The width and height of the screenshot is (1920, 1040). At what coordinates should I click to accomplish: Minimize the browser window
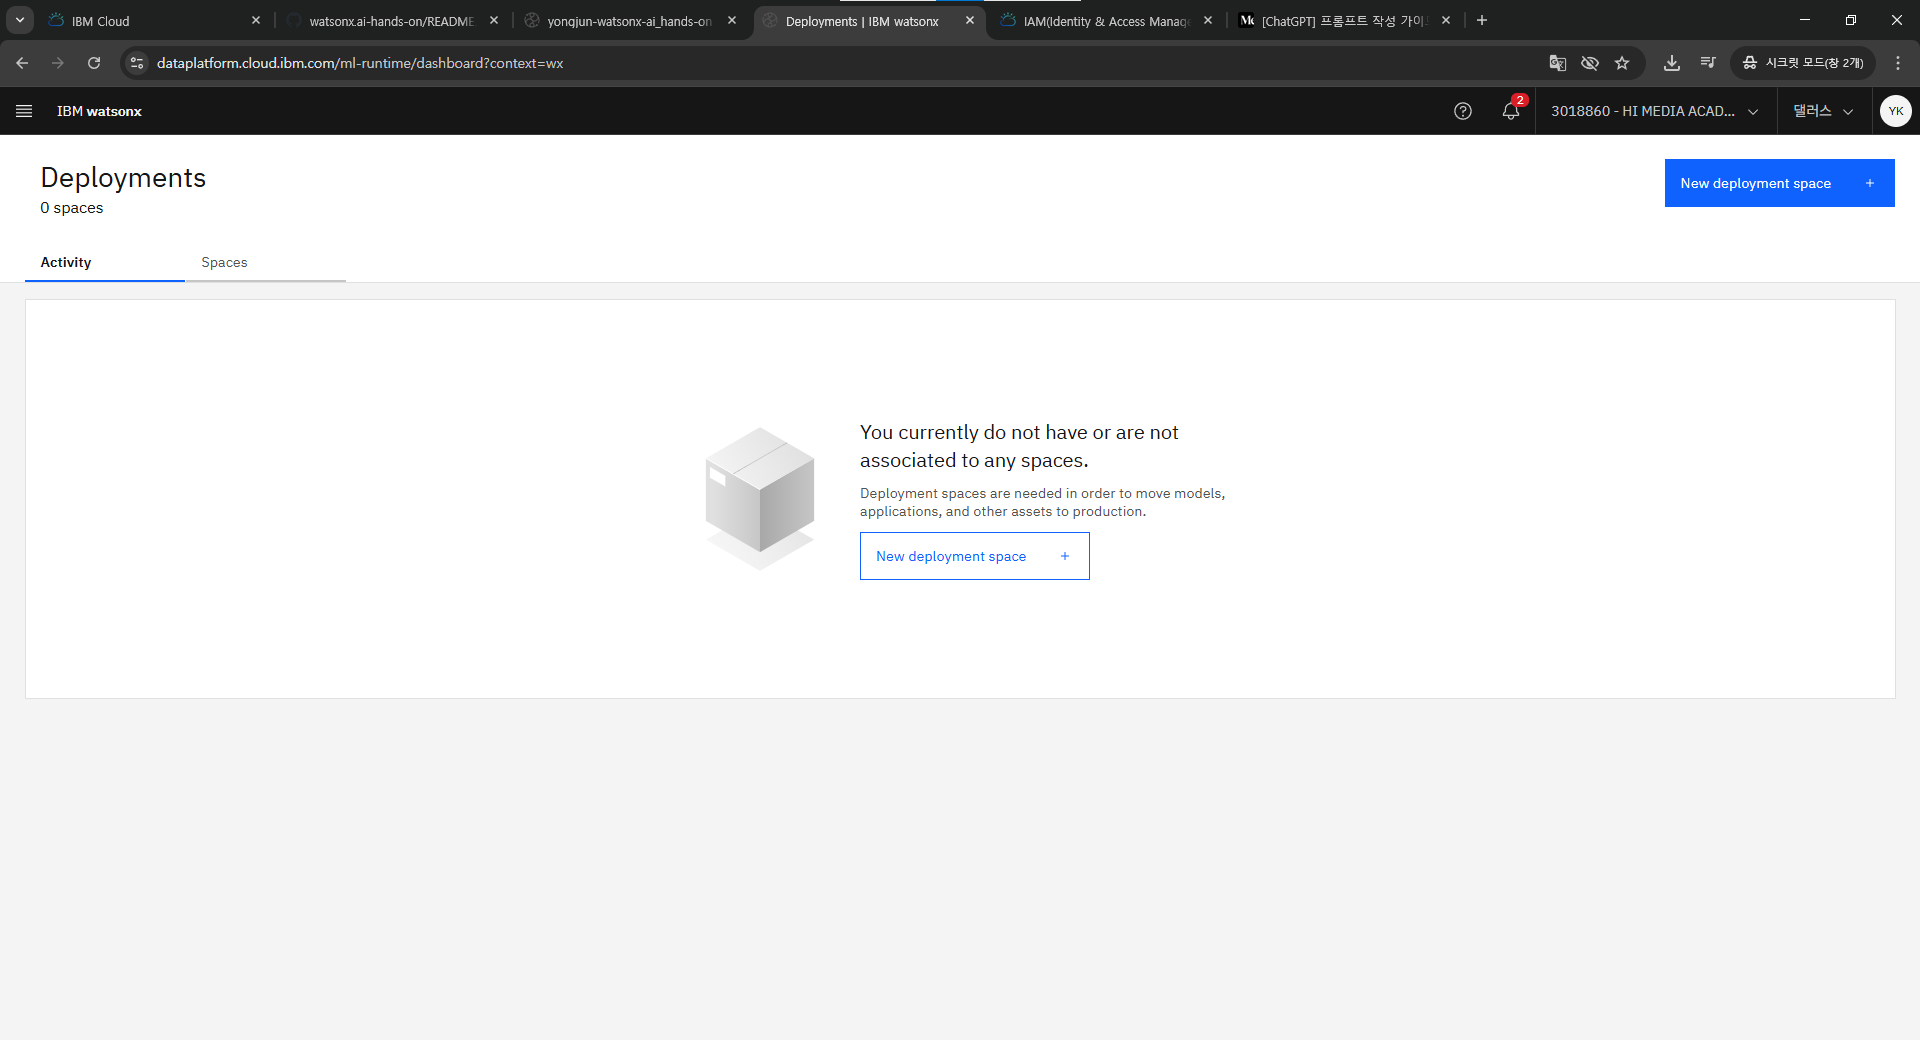(1805, 20)
